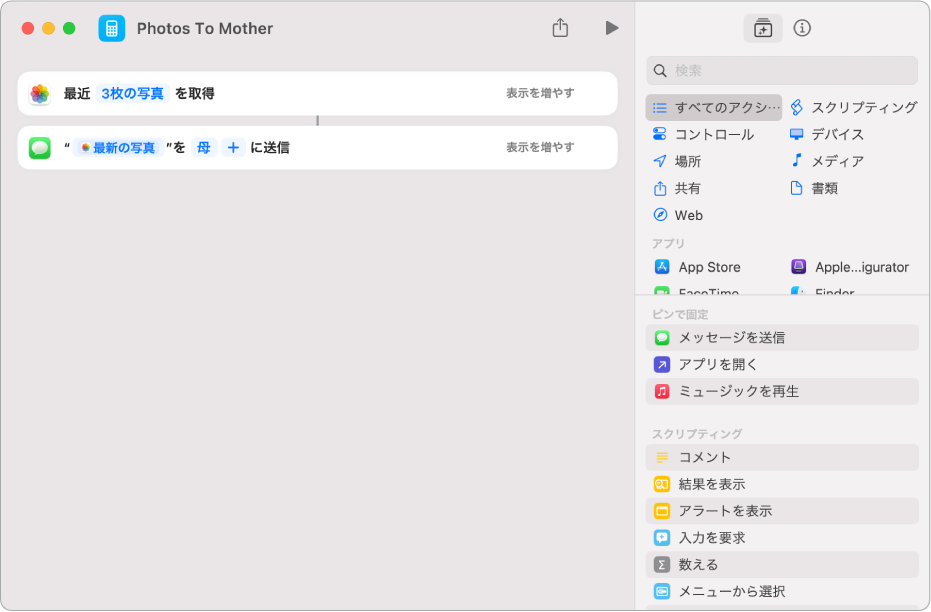This screenshot has height=612, width=931.
Task: Minimize window with the yellow button
Action: 49,28
